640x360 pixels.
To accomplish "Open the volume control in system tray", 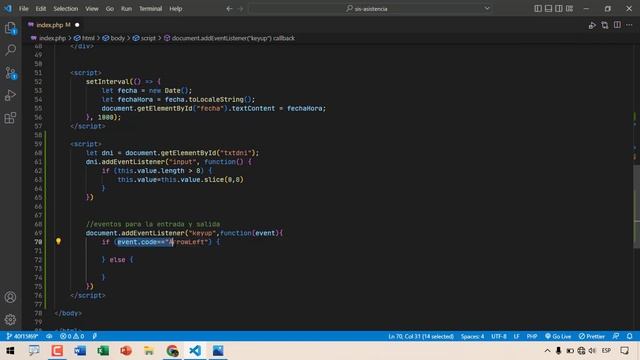I will 592,351.
